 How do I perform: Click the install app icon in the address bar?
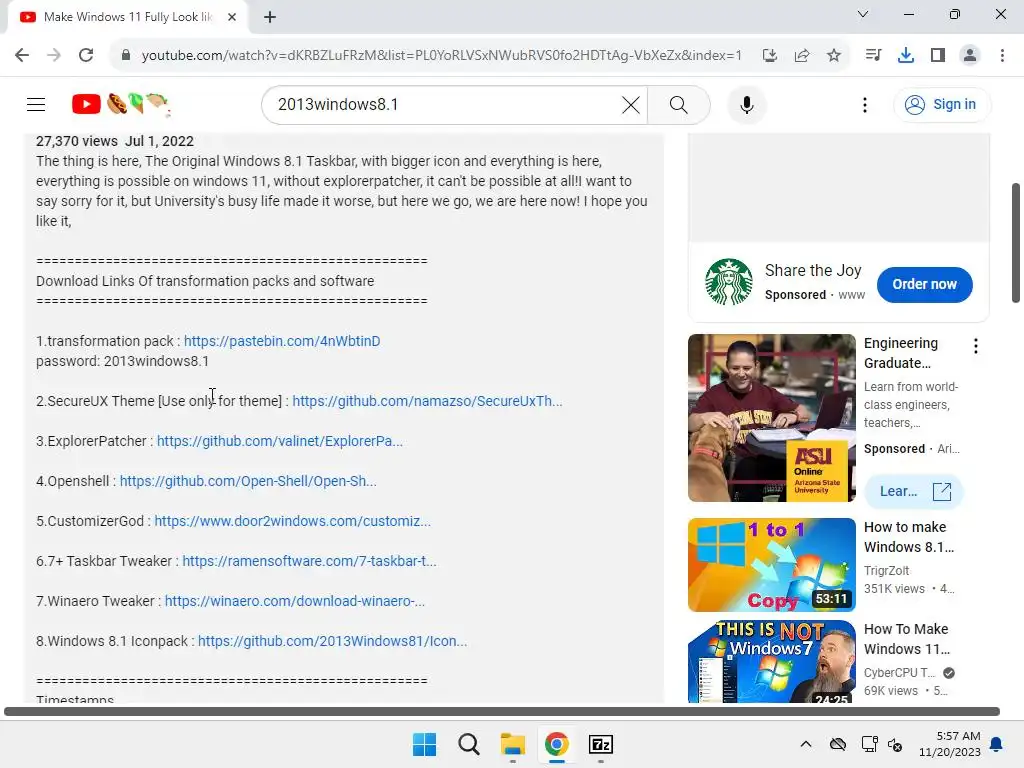coord(770,55)
